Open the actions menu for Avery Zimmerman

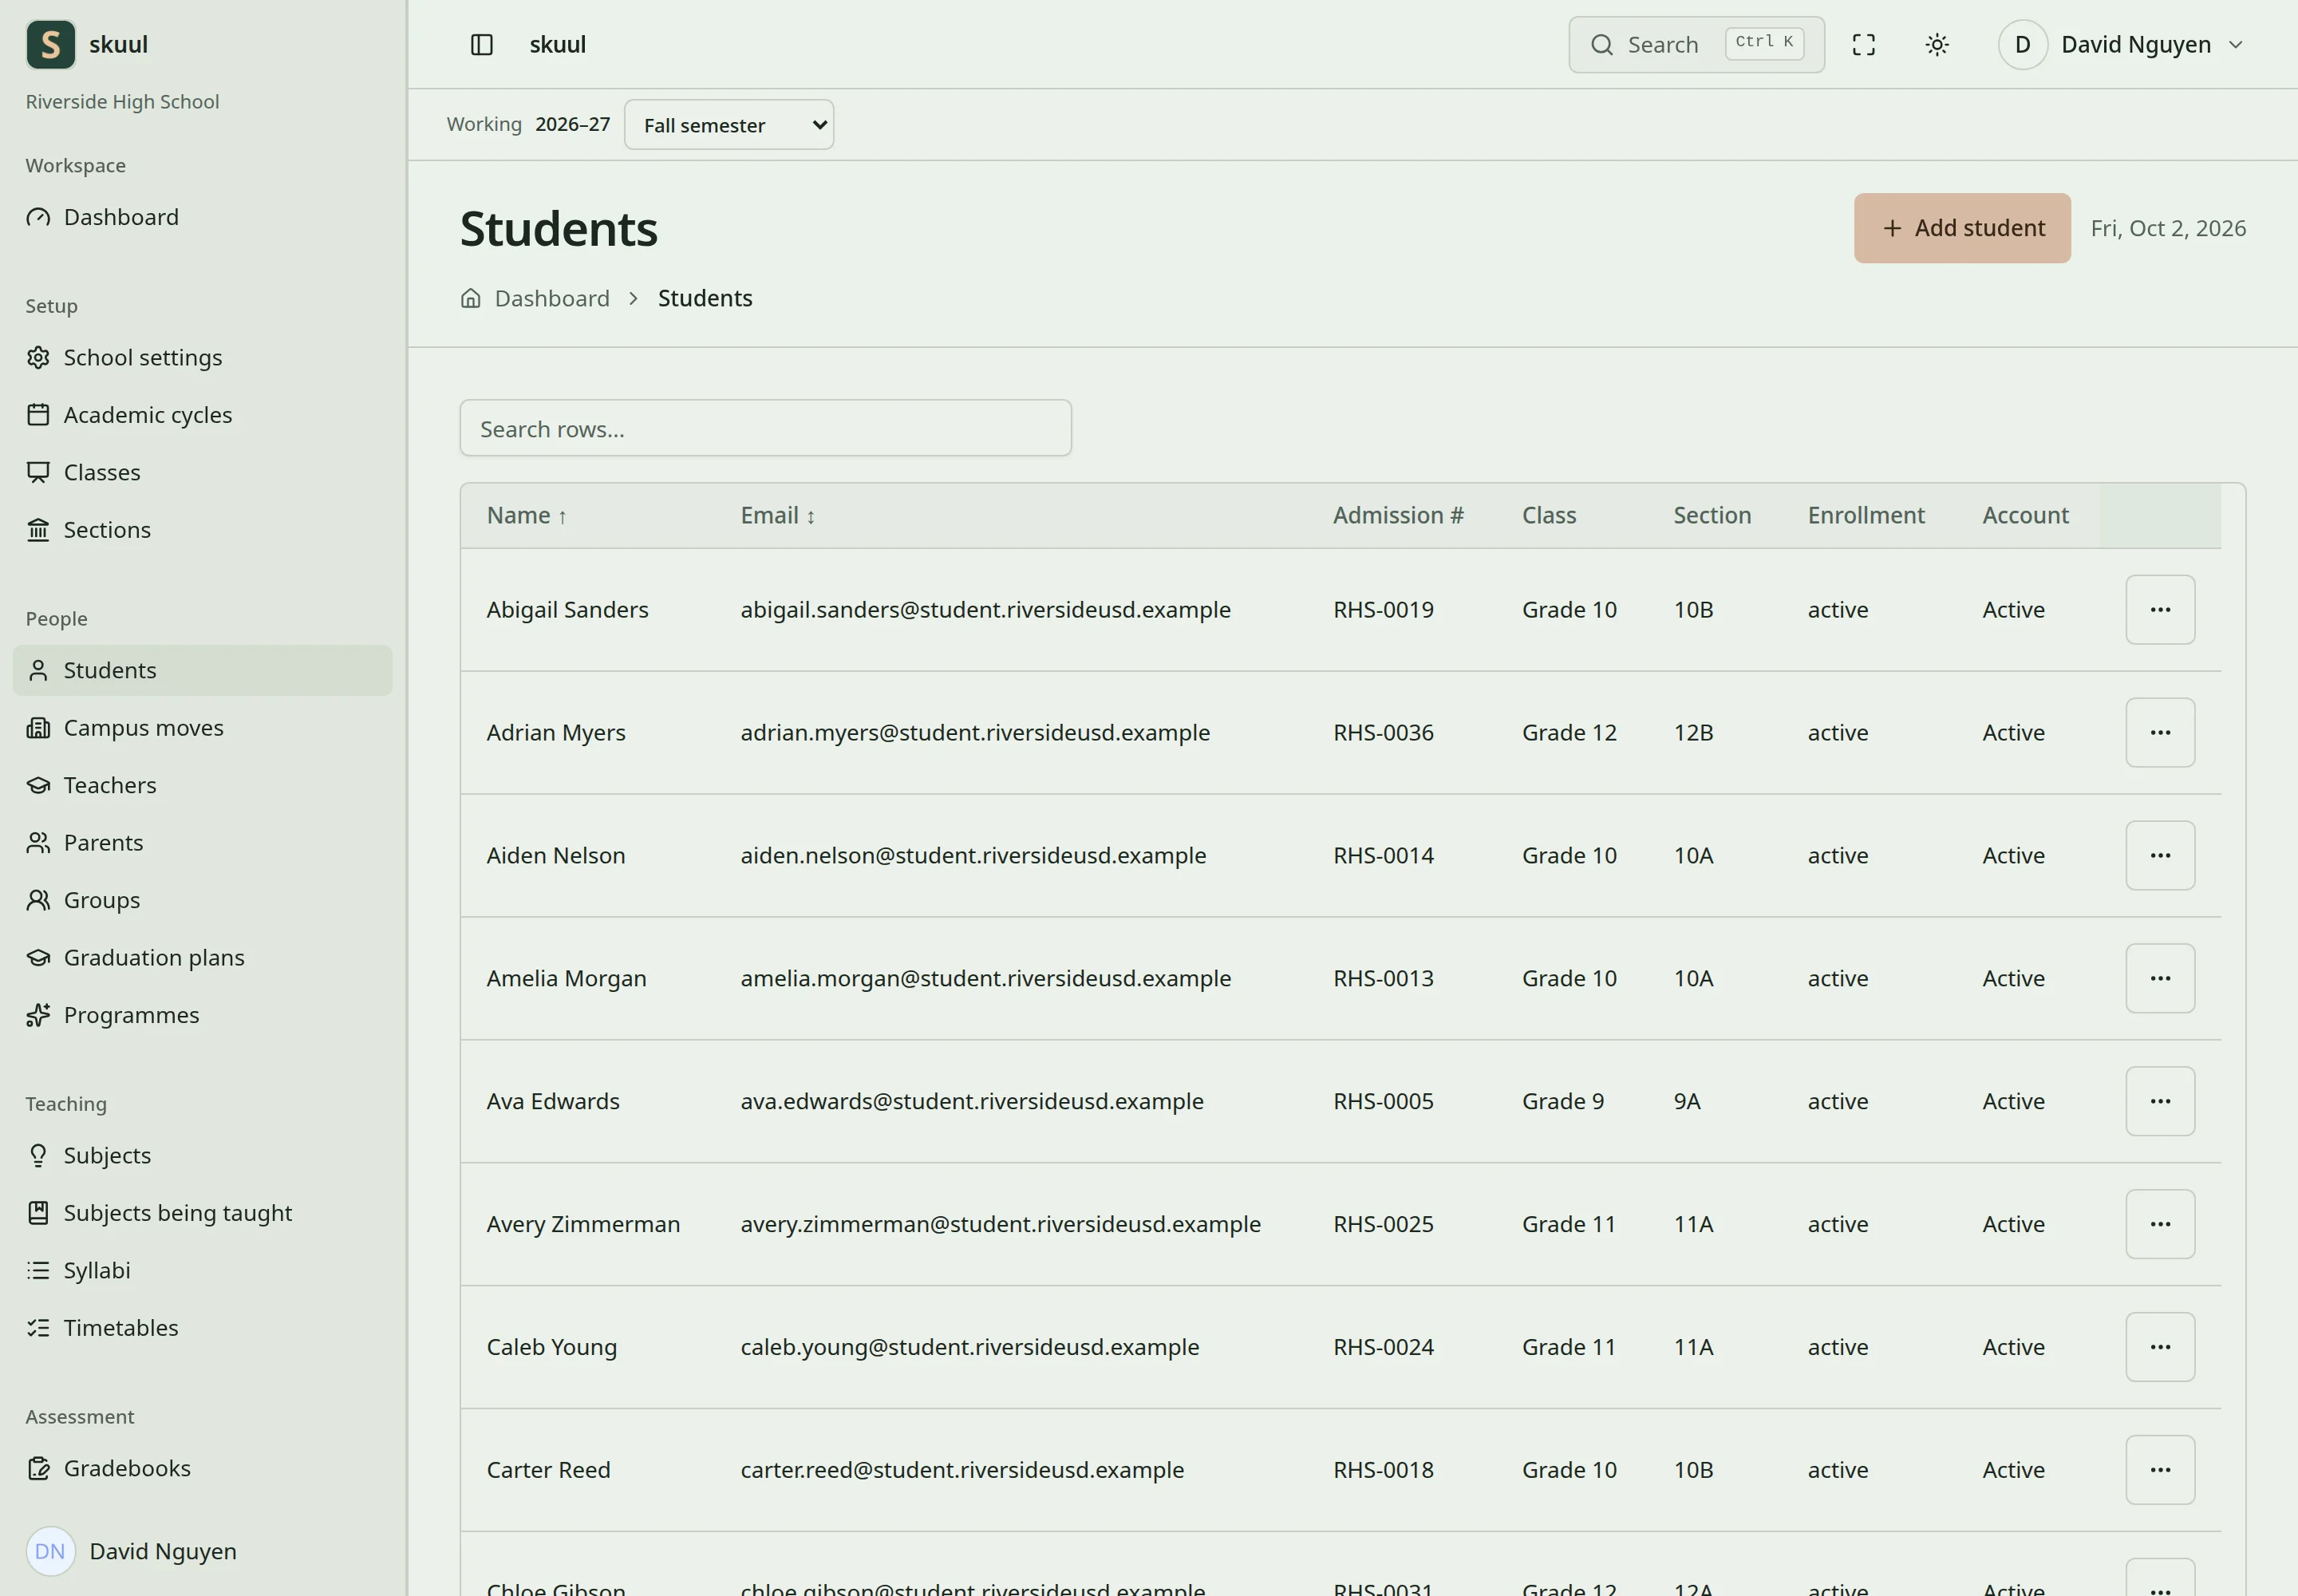tap(2160, 1224)
